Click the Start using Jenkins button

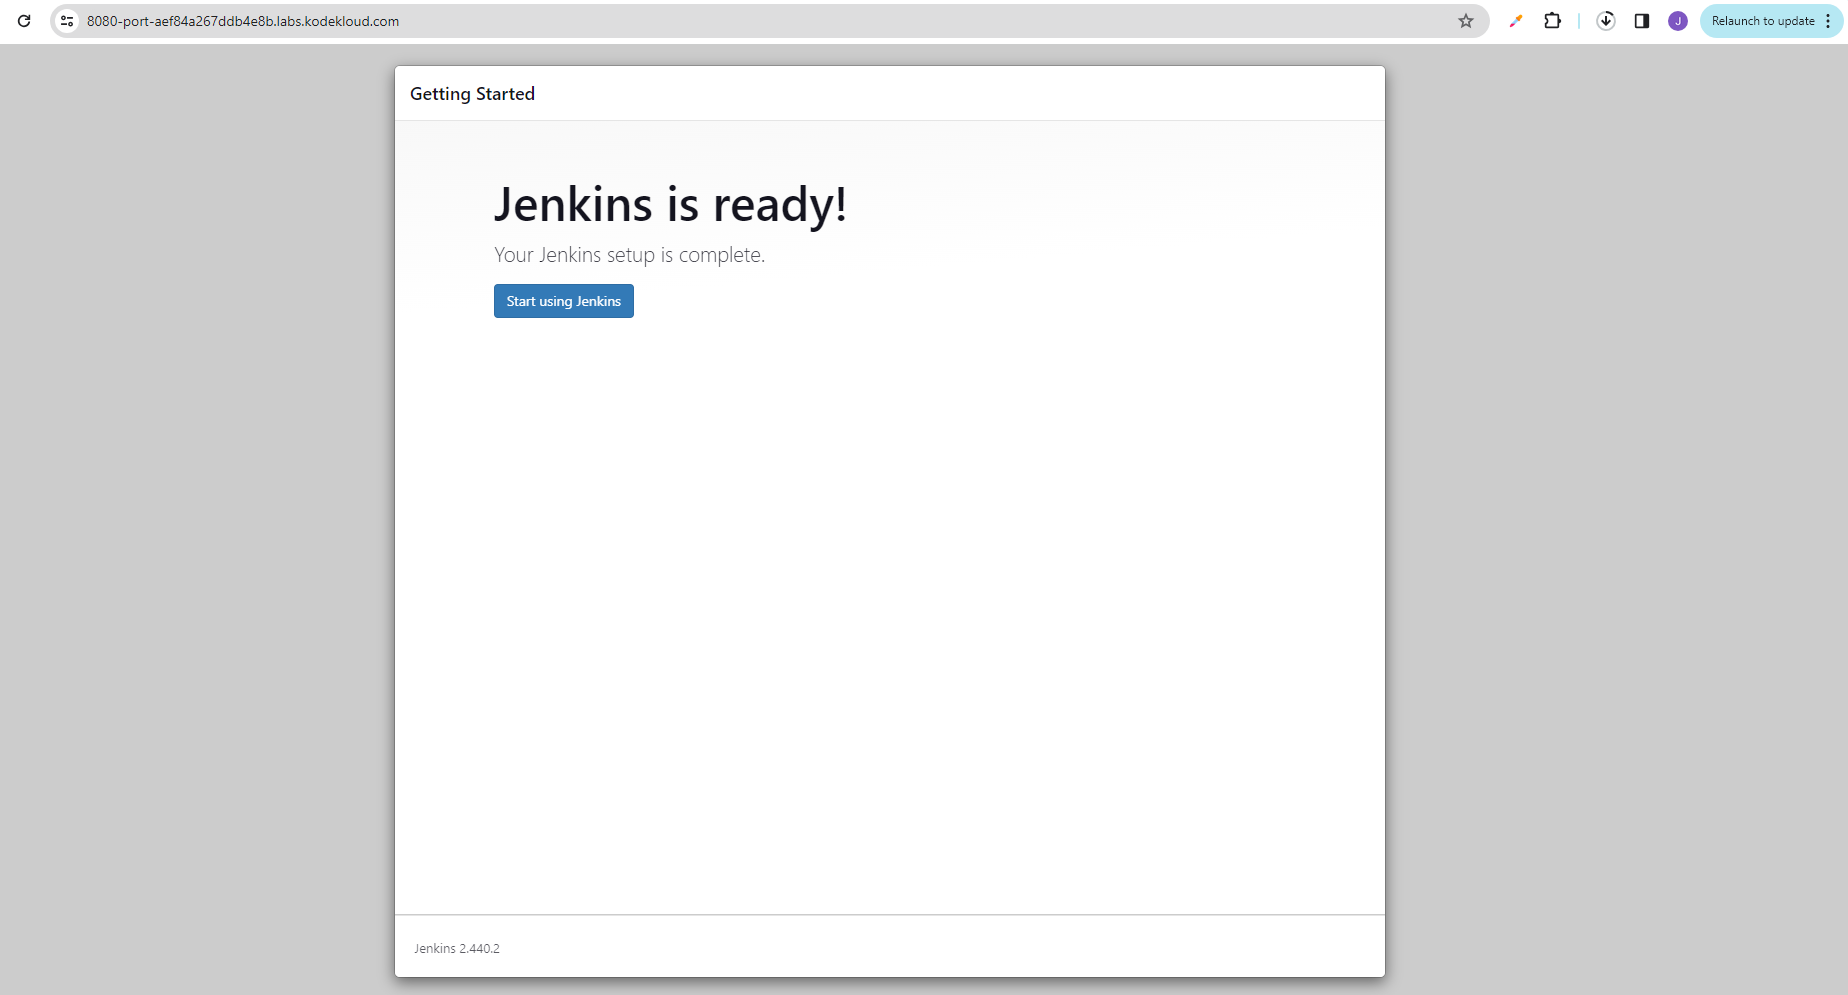[x=564, y=301]
